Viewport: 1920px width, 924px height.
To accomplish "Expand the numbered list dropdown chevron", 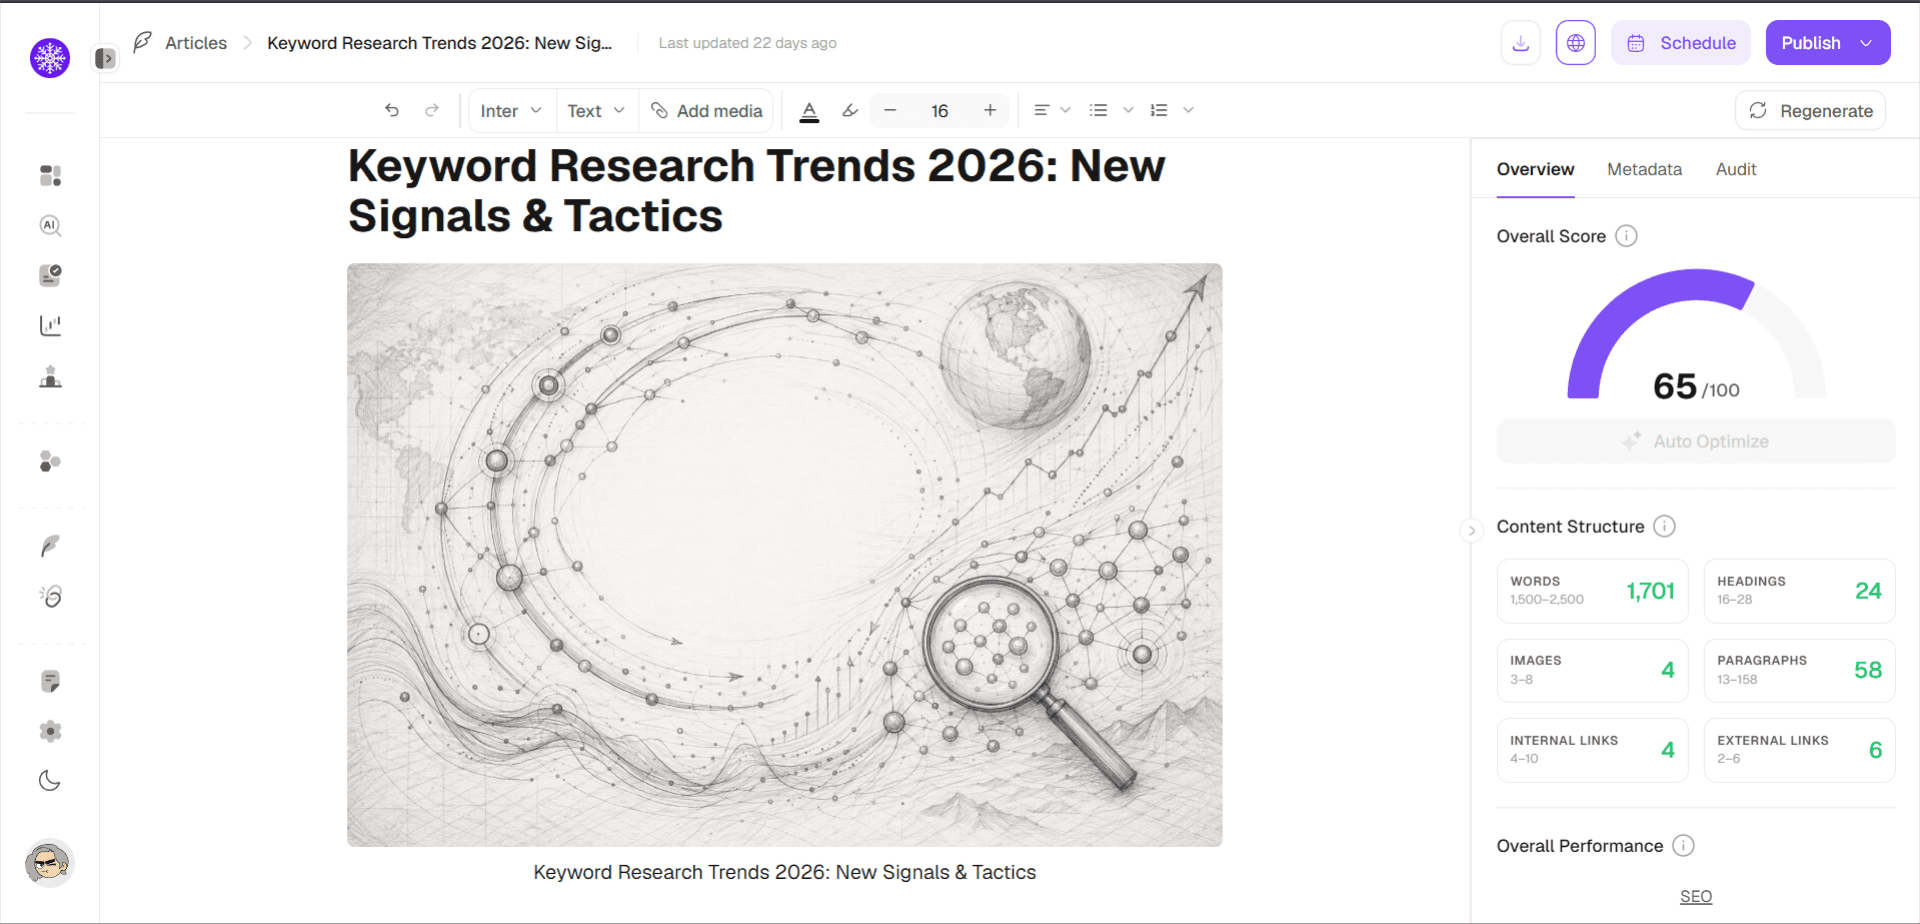I will point(1188,110).
